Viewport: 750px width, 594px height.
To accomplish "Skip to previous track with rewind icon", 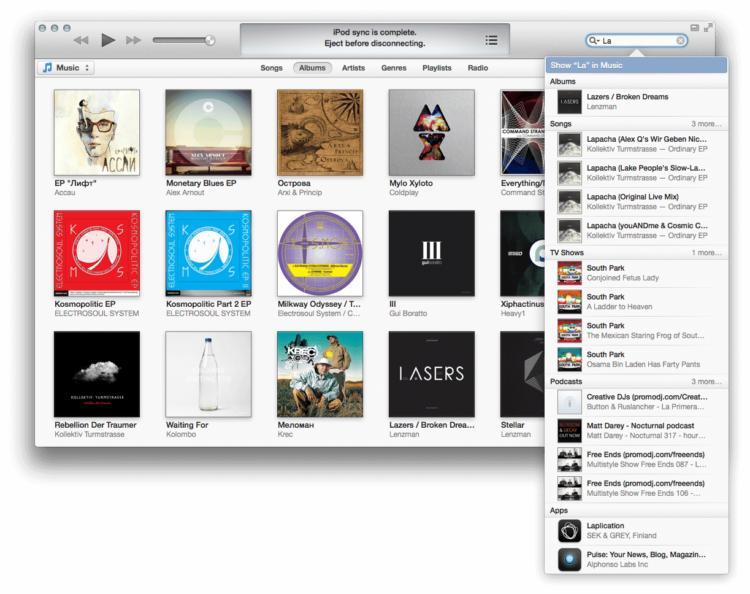I will click(x=81, y=40).
